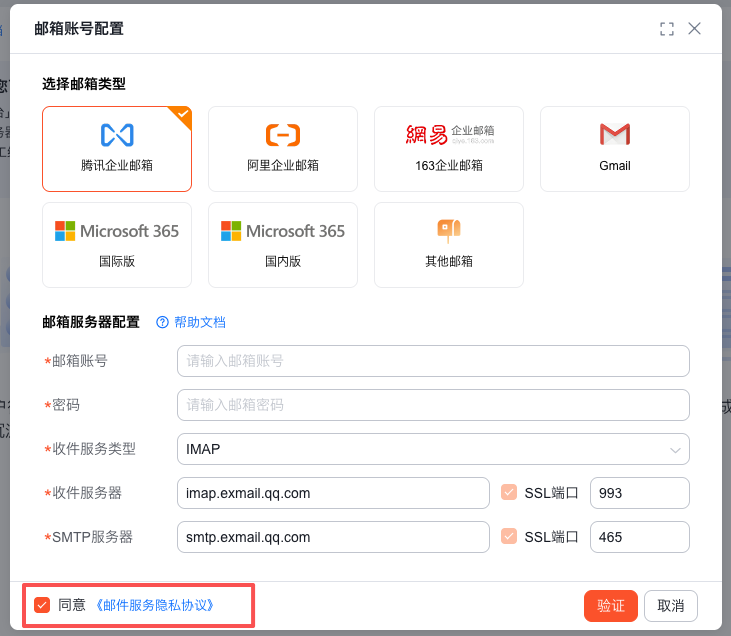This screenshot has width=731, height=636.
Task: Toggle SSL checkbox for 收件服务器
Action: [509, 492]
